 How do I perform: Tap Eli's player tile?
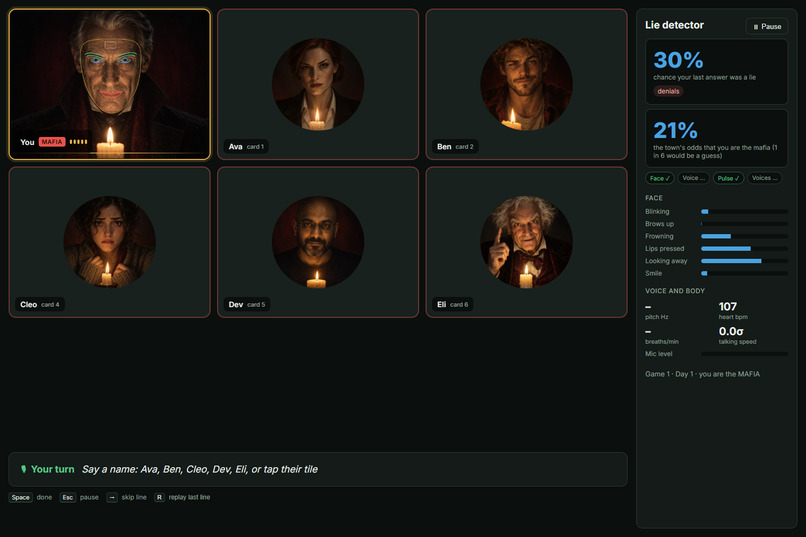click(x=526, y=242)
